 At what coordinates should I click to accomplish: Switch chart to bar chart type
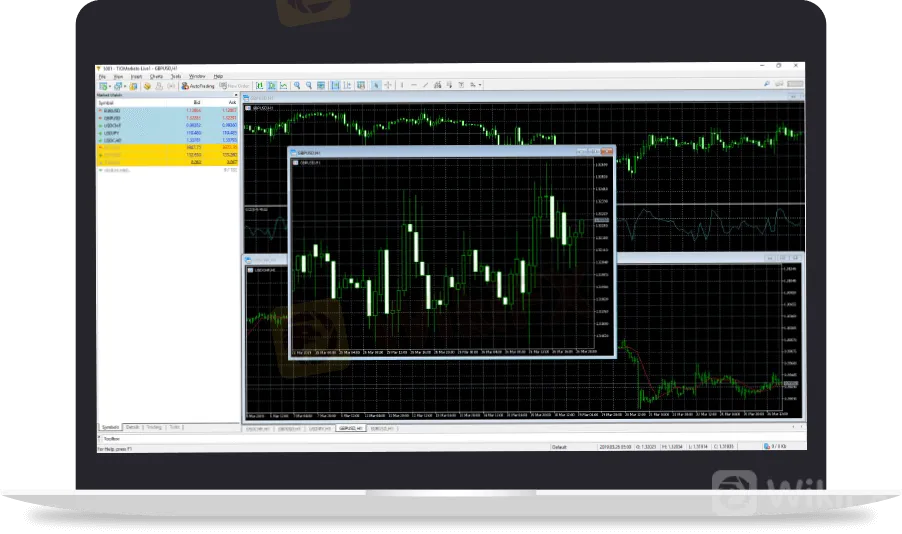click(261, 85)
